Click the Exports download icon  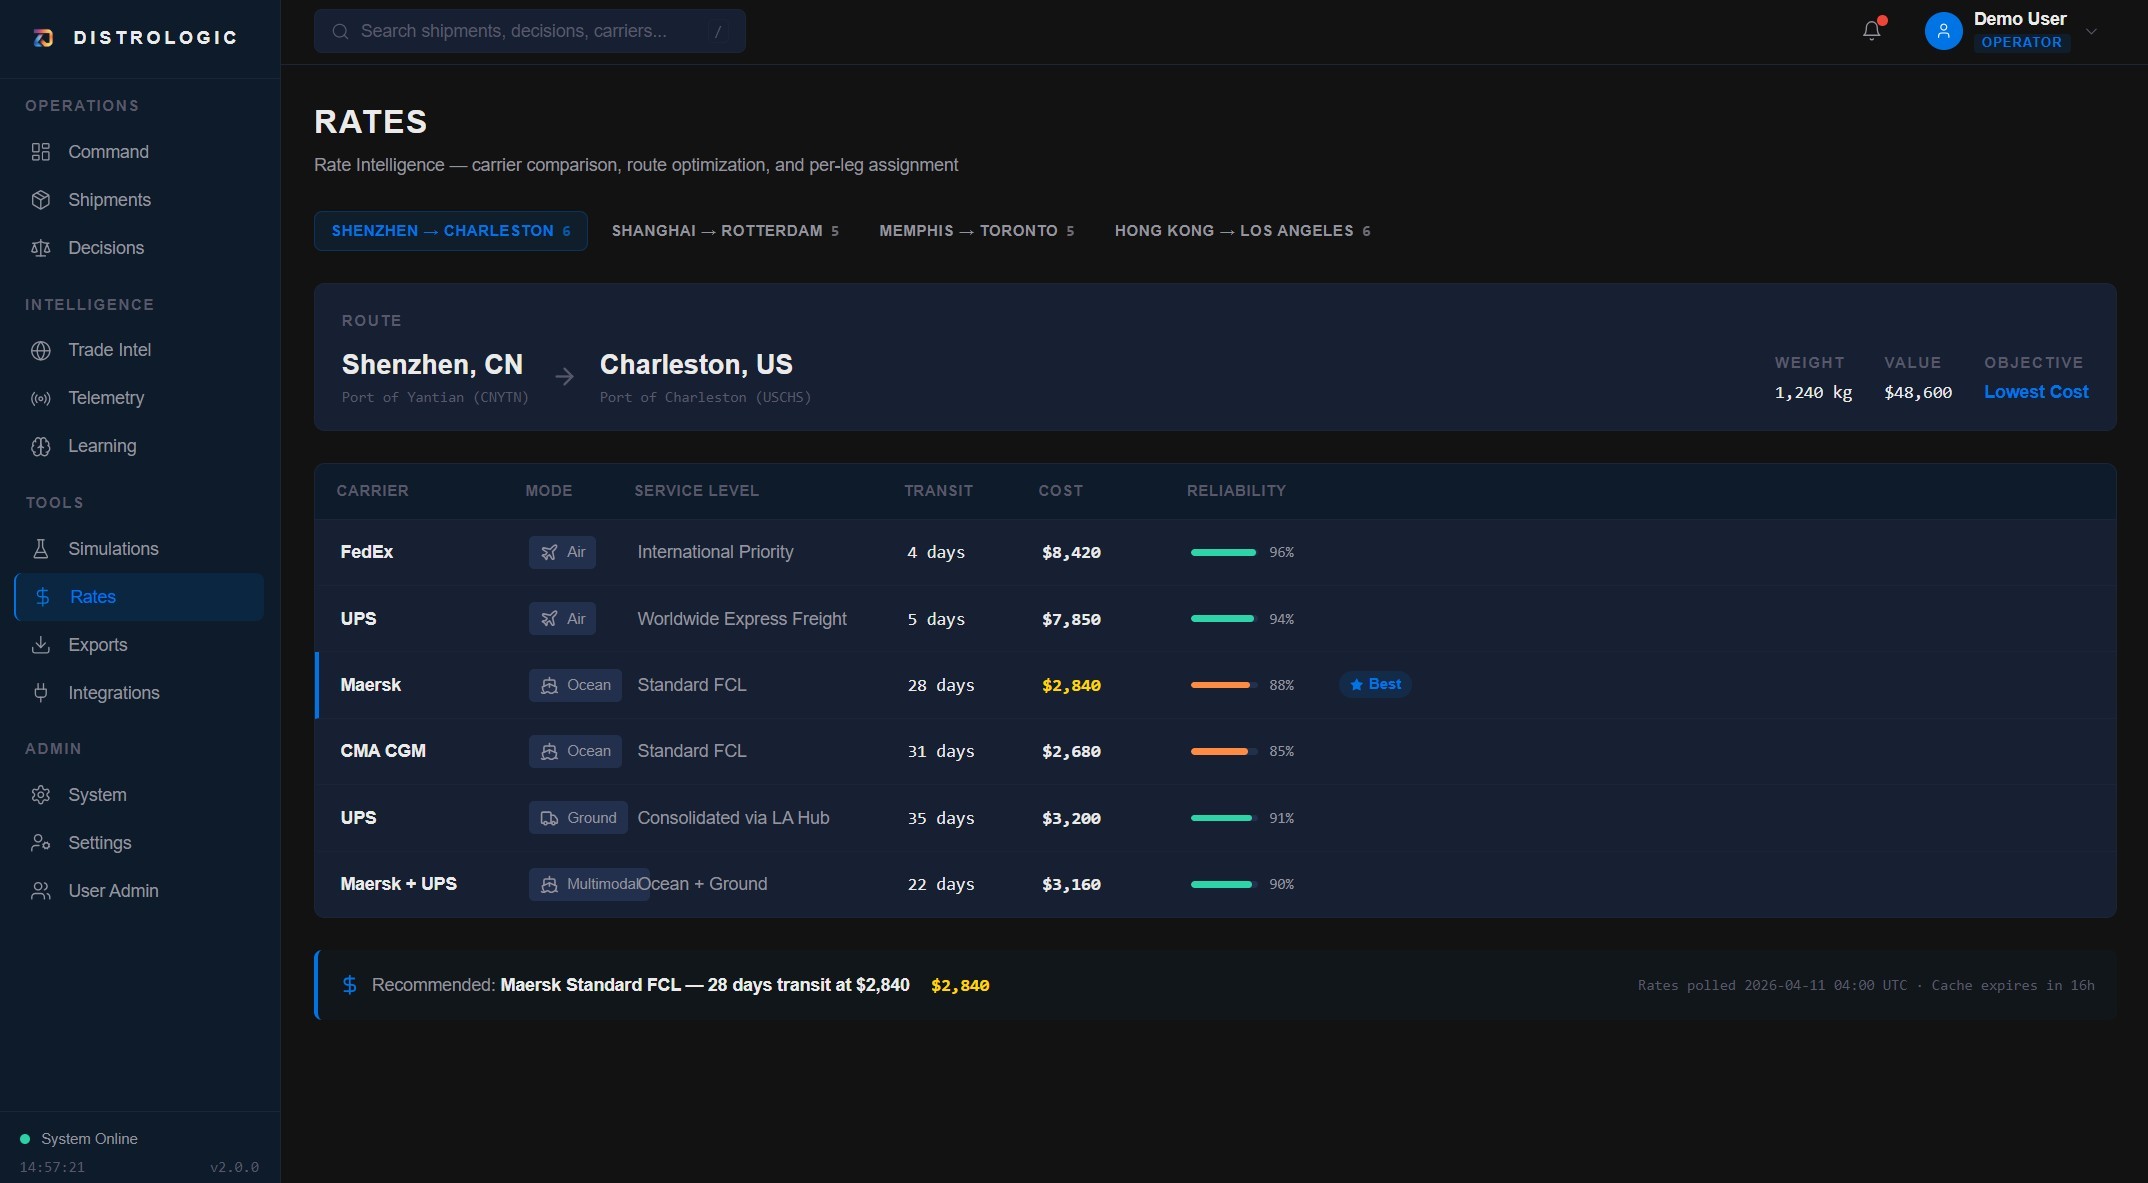[41, 645]
